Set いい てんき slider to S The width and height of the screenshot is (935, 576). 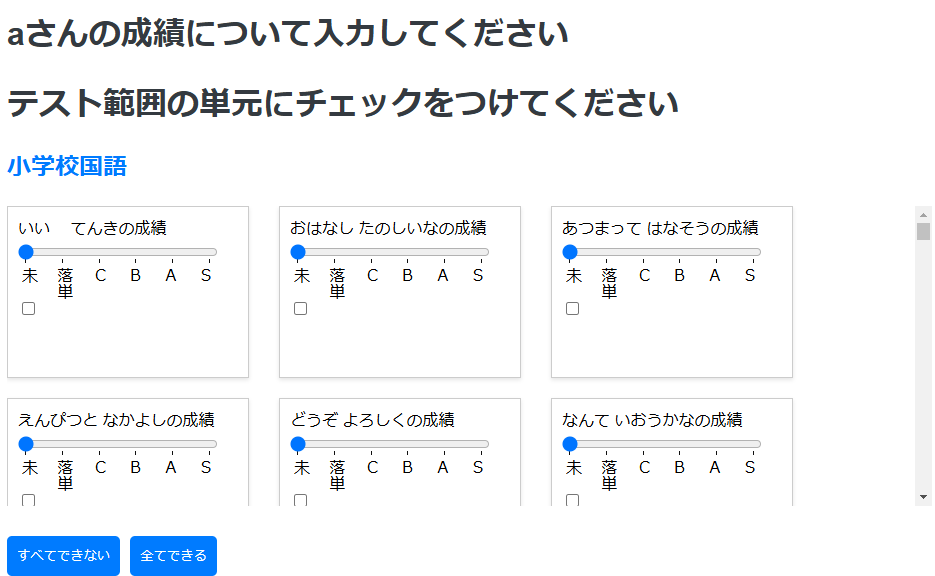coord(208,252)
